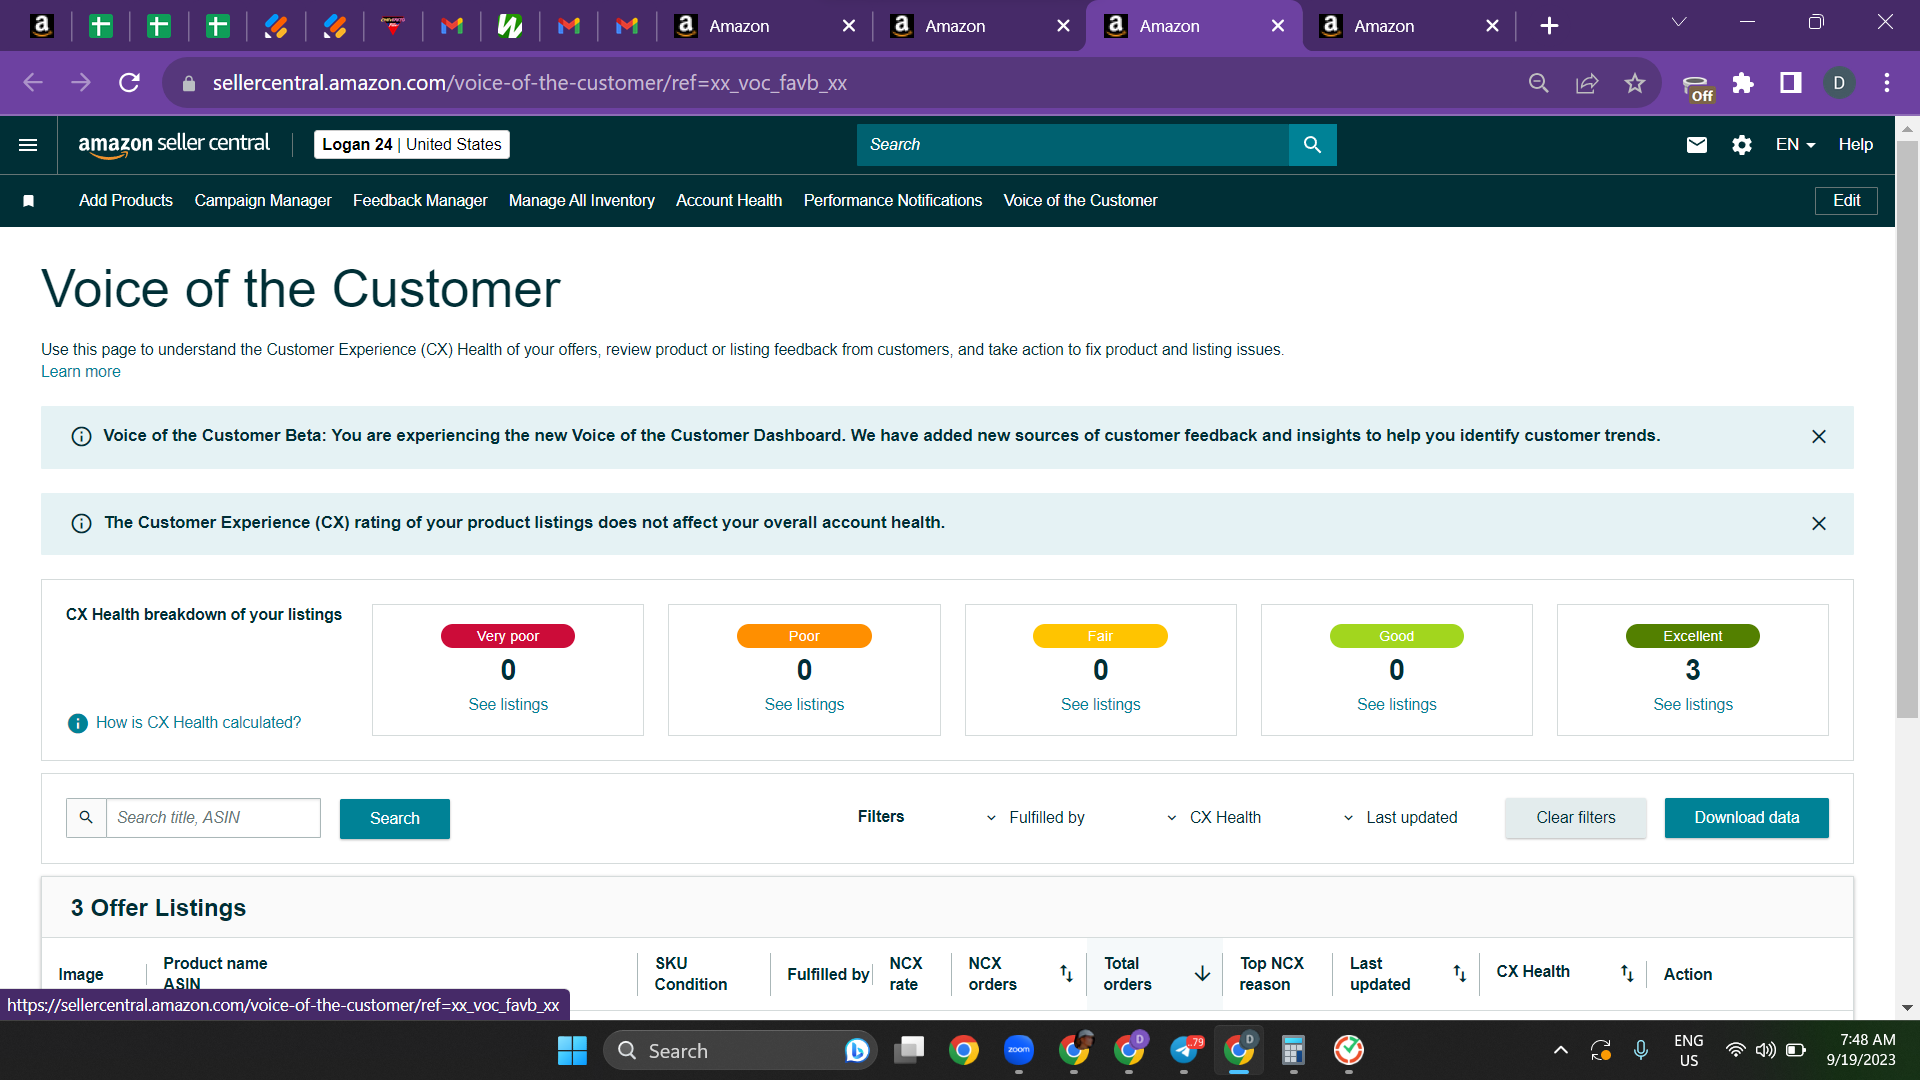Click Clear filters

click(x=1576, y=818)
